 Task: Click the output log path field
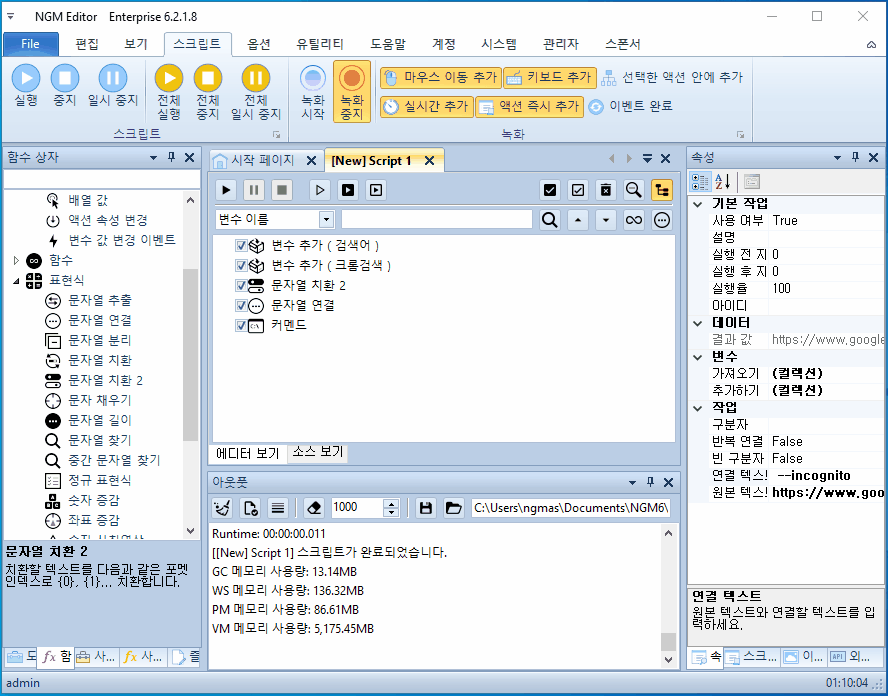point(571,508)
